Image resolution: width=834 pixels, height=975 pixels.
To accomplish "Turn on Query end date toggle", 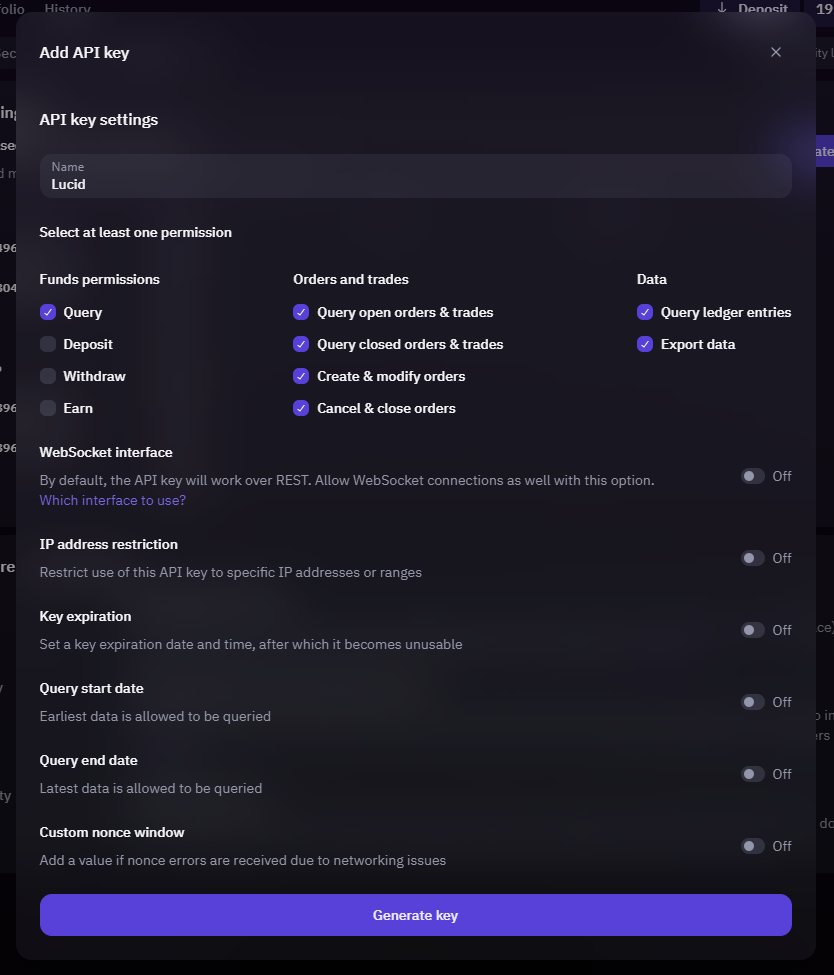I will (x=752, y=774).
